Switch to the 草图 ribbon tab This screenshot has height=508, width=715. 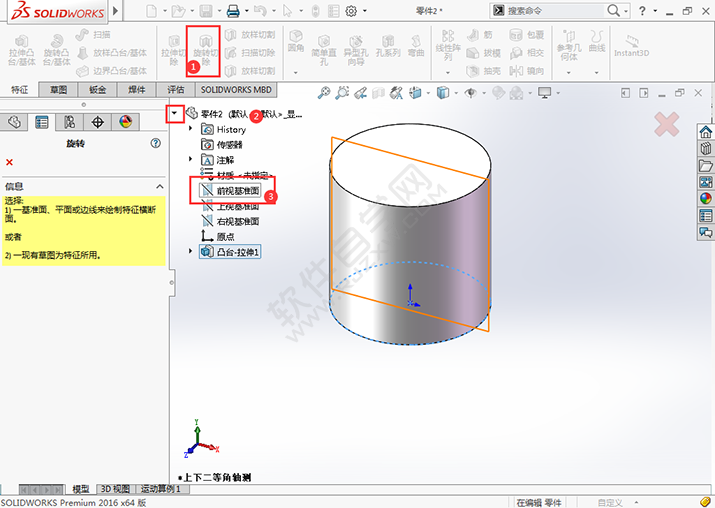click(x=59, y=90)
